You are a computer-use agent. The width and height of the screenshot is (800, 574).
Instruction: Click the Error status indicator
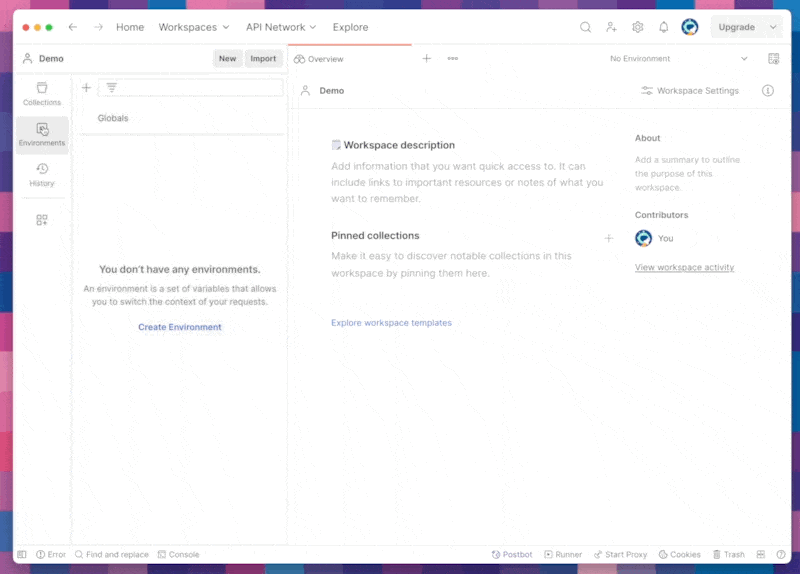[51, 554]
